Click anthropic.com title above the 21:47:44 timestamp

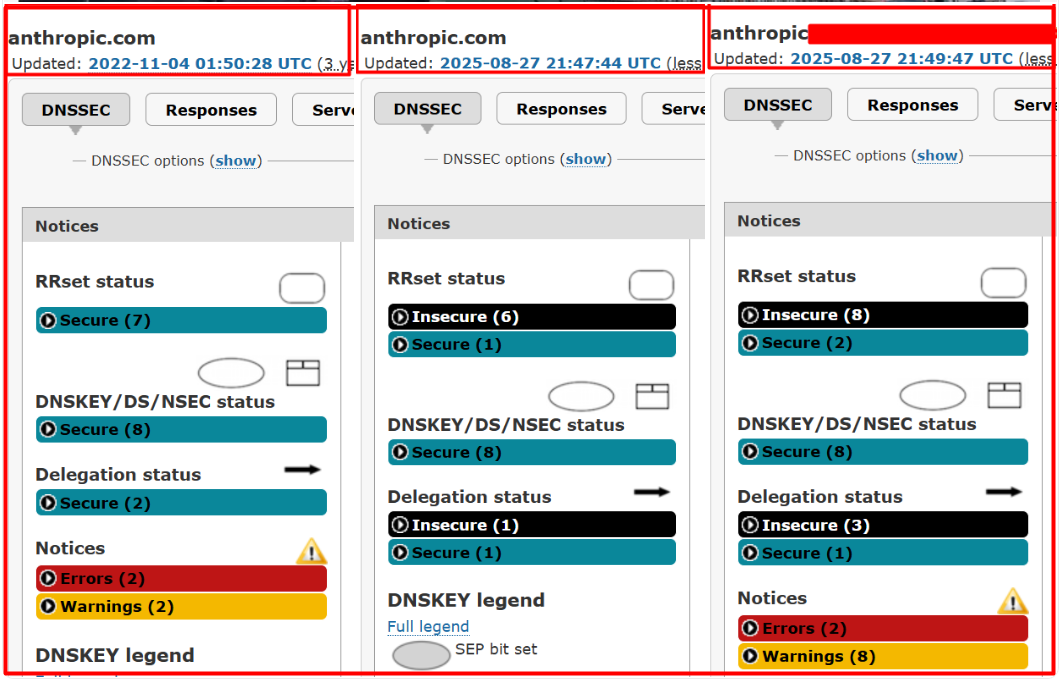[x=434, y=37]
